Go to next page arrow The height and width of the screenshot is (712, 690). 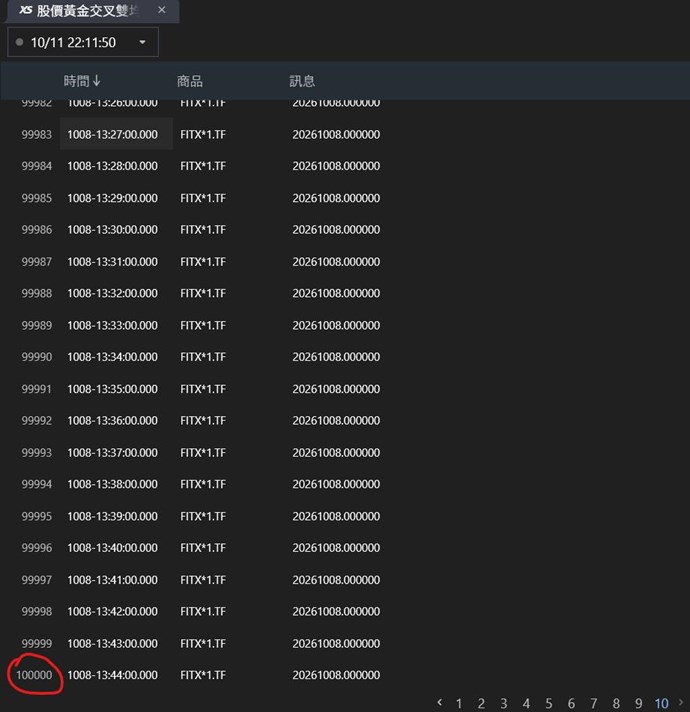point(681,702)
